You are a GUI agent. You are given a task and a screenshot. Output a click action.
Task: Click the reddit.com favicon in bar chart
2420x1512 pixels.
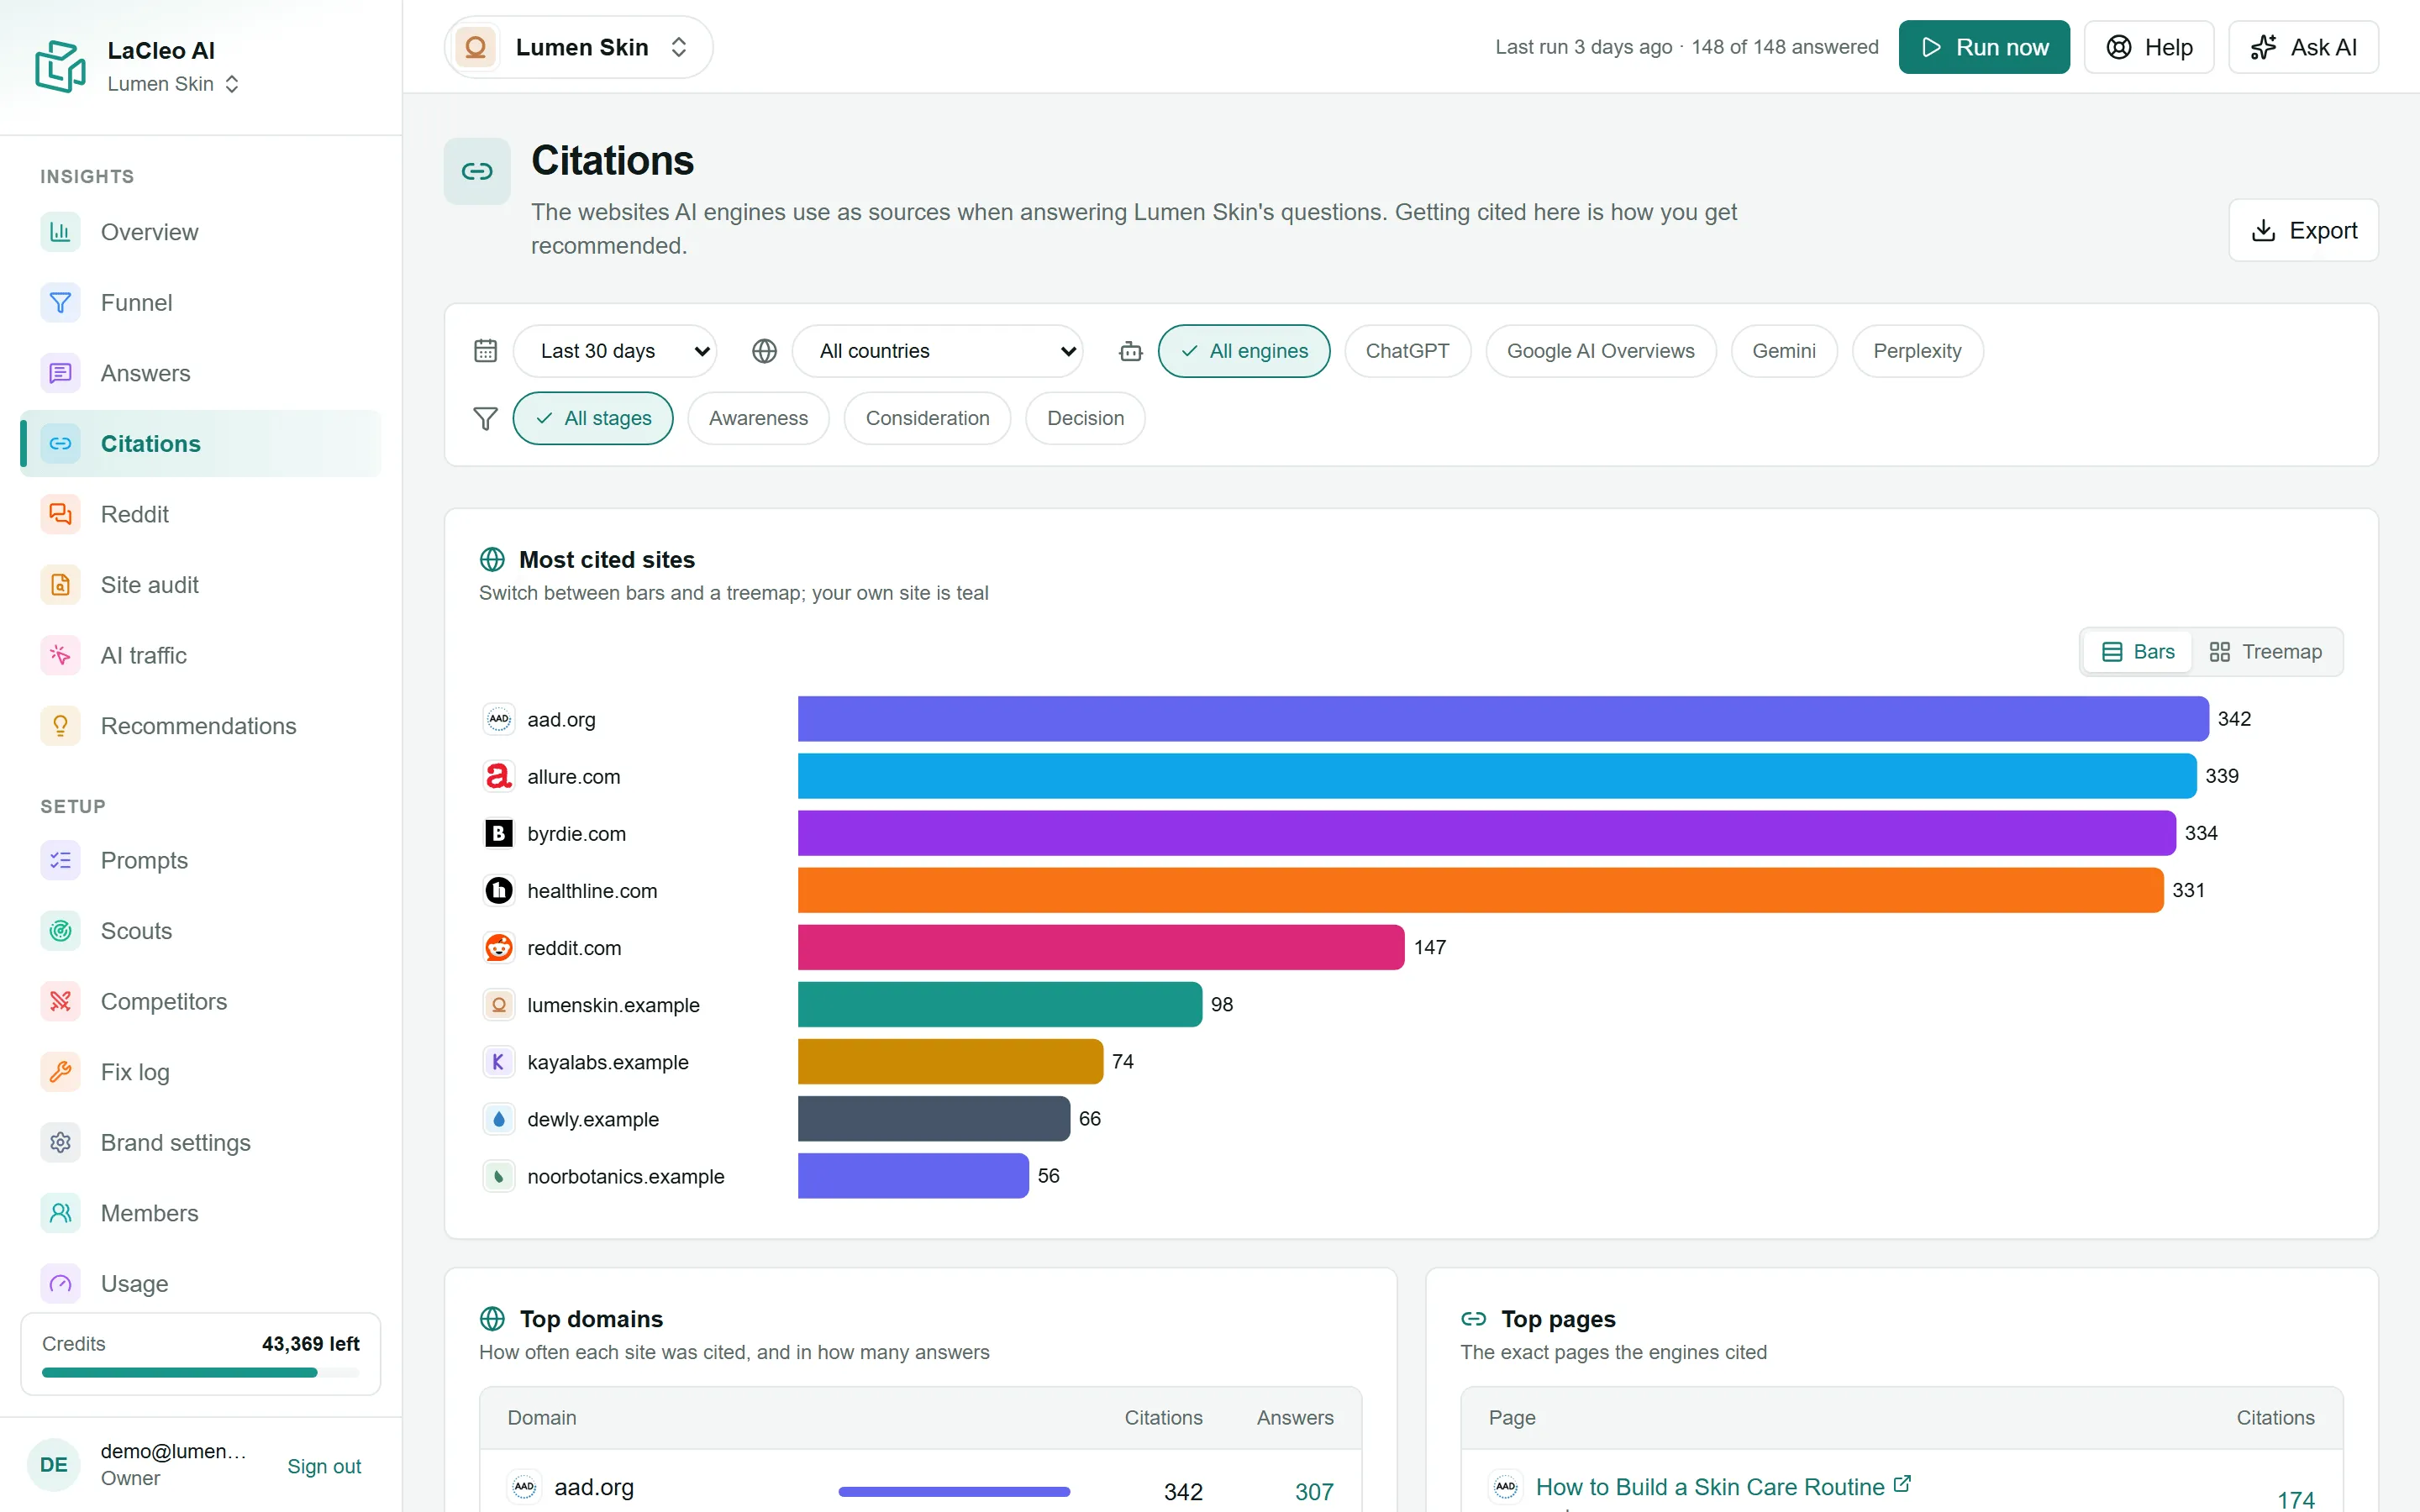pos(499,947)
